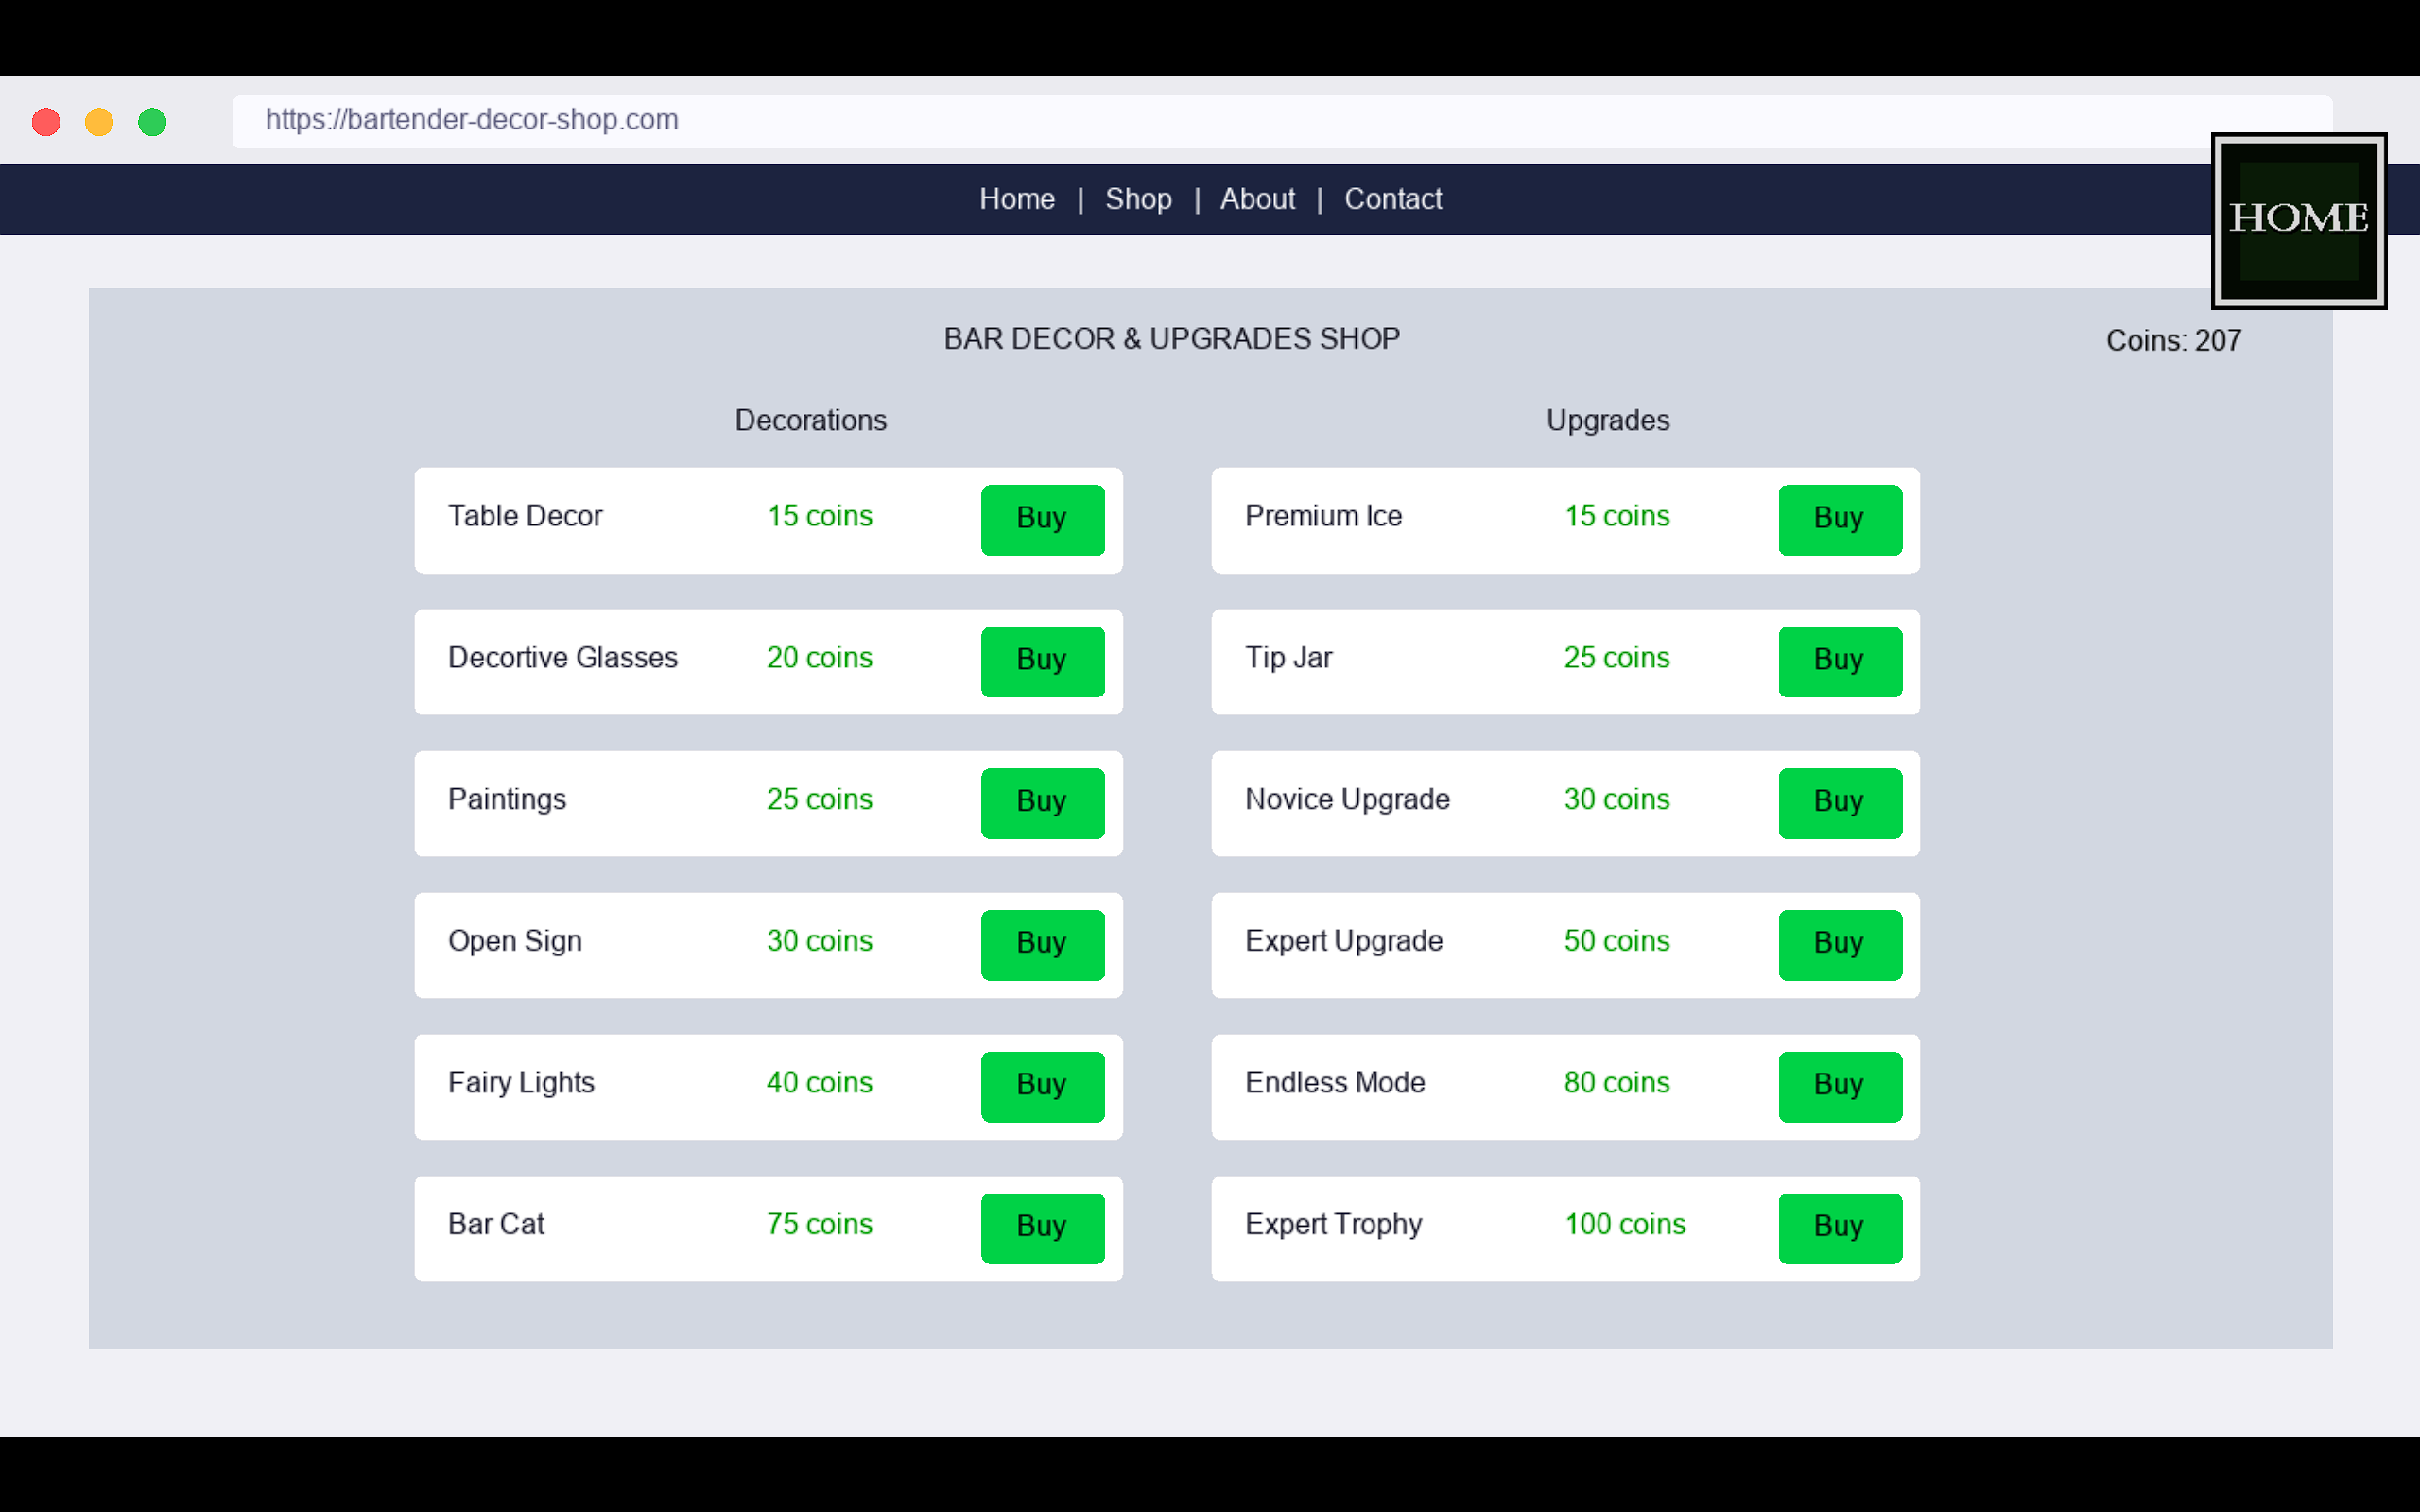Buy the Open Sign decoration
This screenshot has width=2420, height=1512.
tap(1042, 944)
